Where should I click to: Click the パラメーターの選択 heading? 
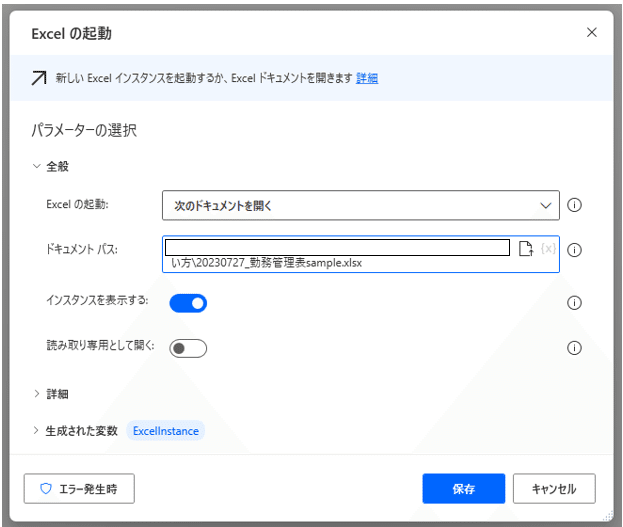tap(84, 130)
